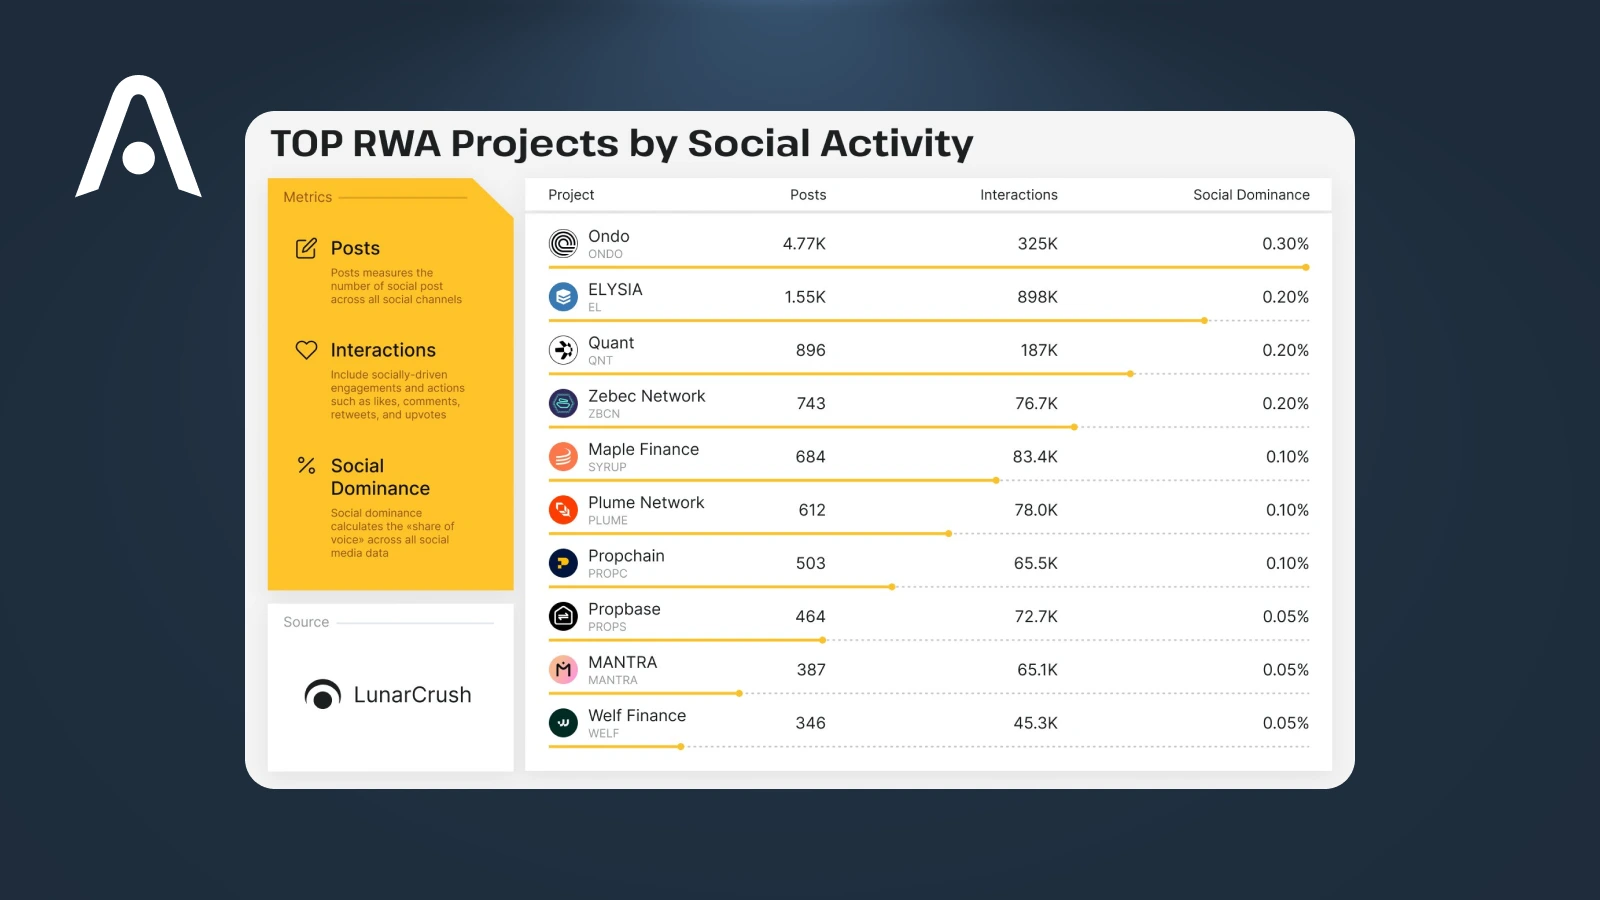Select the brand logo in top-left corner
This screenshot has width=1600, height=900.
pyautogui.click(x=139, y=135)
